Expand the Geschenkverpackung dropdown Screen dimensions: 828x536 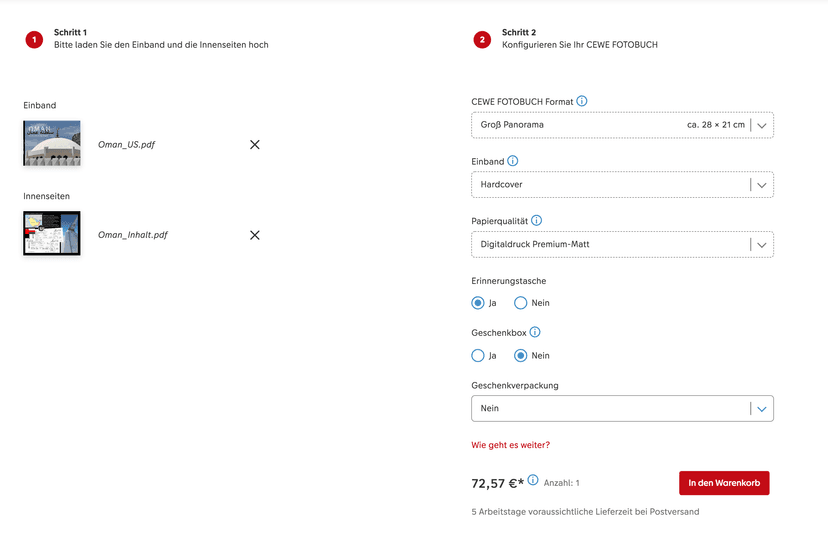coord(761,408)
